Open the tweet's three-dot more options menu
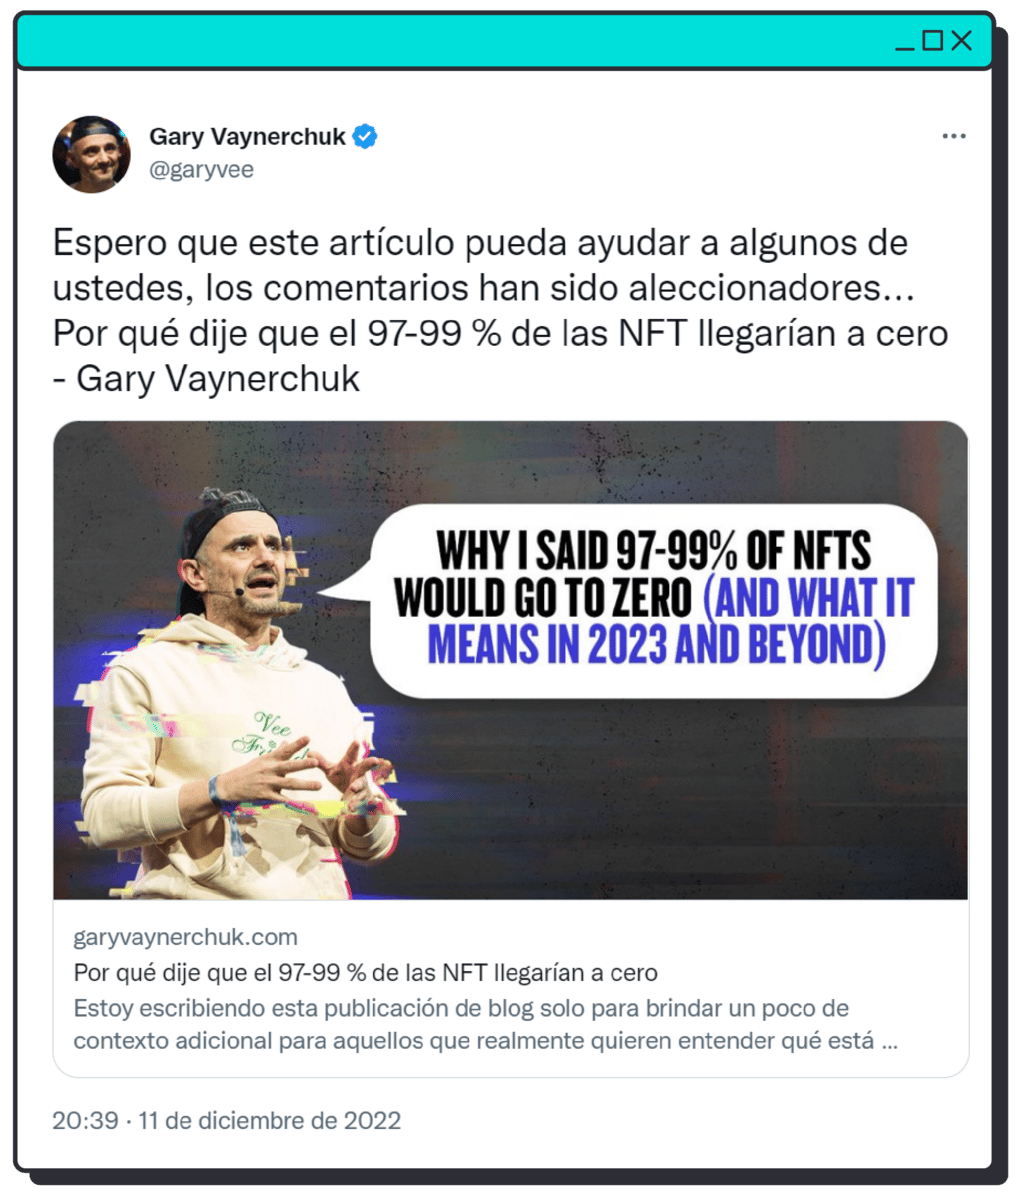Screen dimensions: 1019x1200 (954, 136)
